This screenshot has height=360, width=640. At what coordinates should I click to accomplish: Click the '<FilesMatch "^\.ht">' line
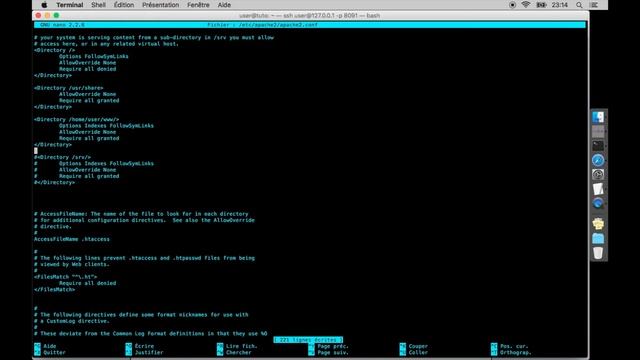[x=66, y=277]
